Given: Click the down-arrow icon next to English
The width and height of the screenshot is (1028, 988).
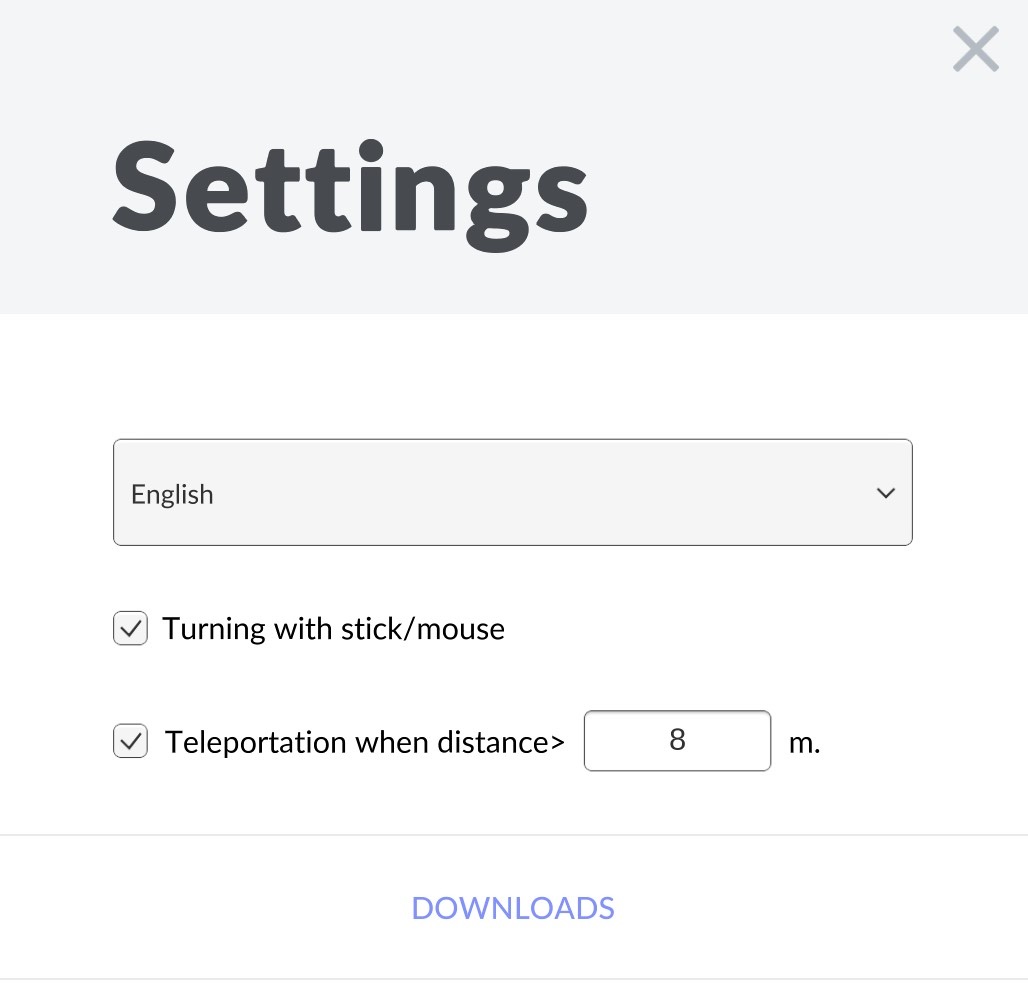Looking at the screenshot, I should coord(885,493).
